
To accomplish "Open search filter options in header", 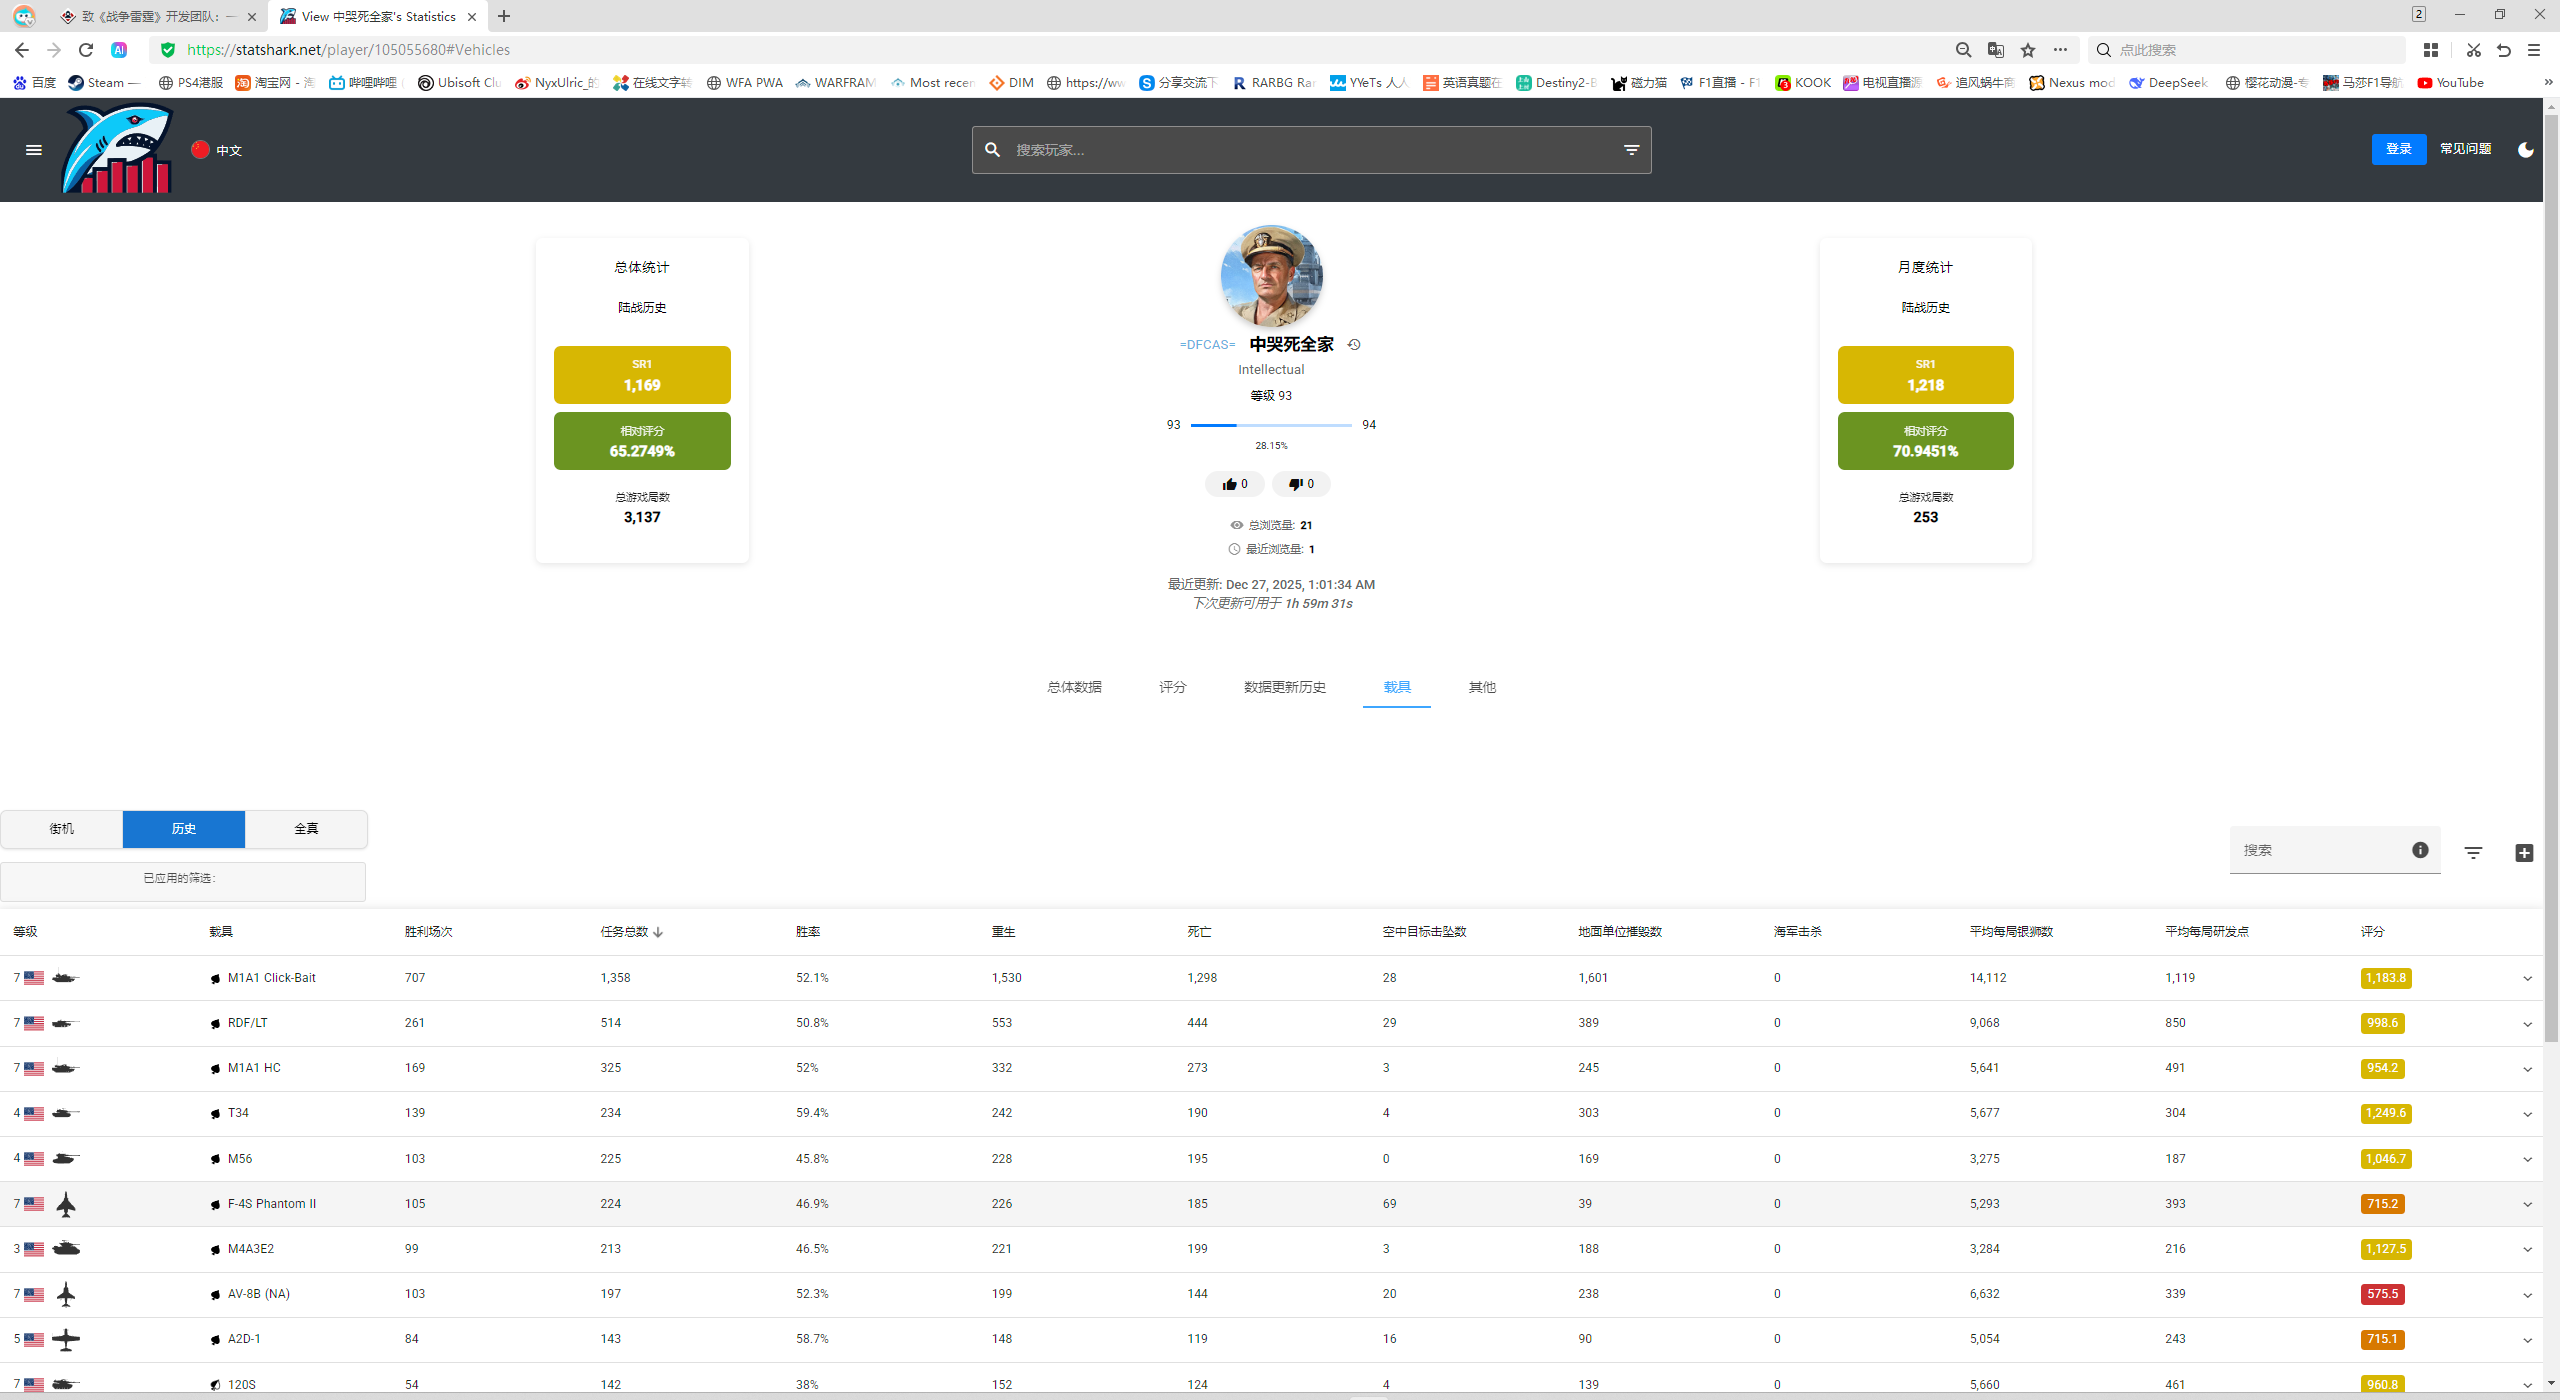I will 1631,150.
